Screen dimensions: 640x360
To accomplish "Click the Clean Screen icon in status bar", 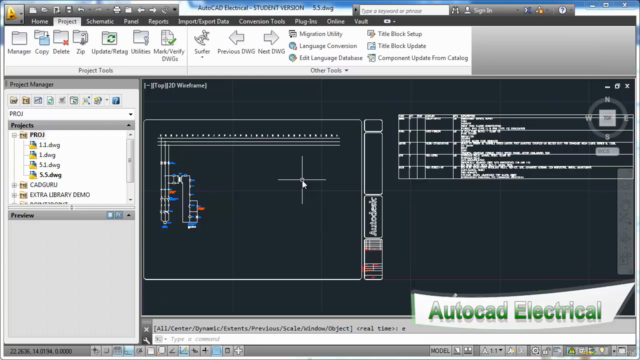I will click(x=622, y=351).
